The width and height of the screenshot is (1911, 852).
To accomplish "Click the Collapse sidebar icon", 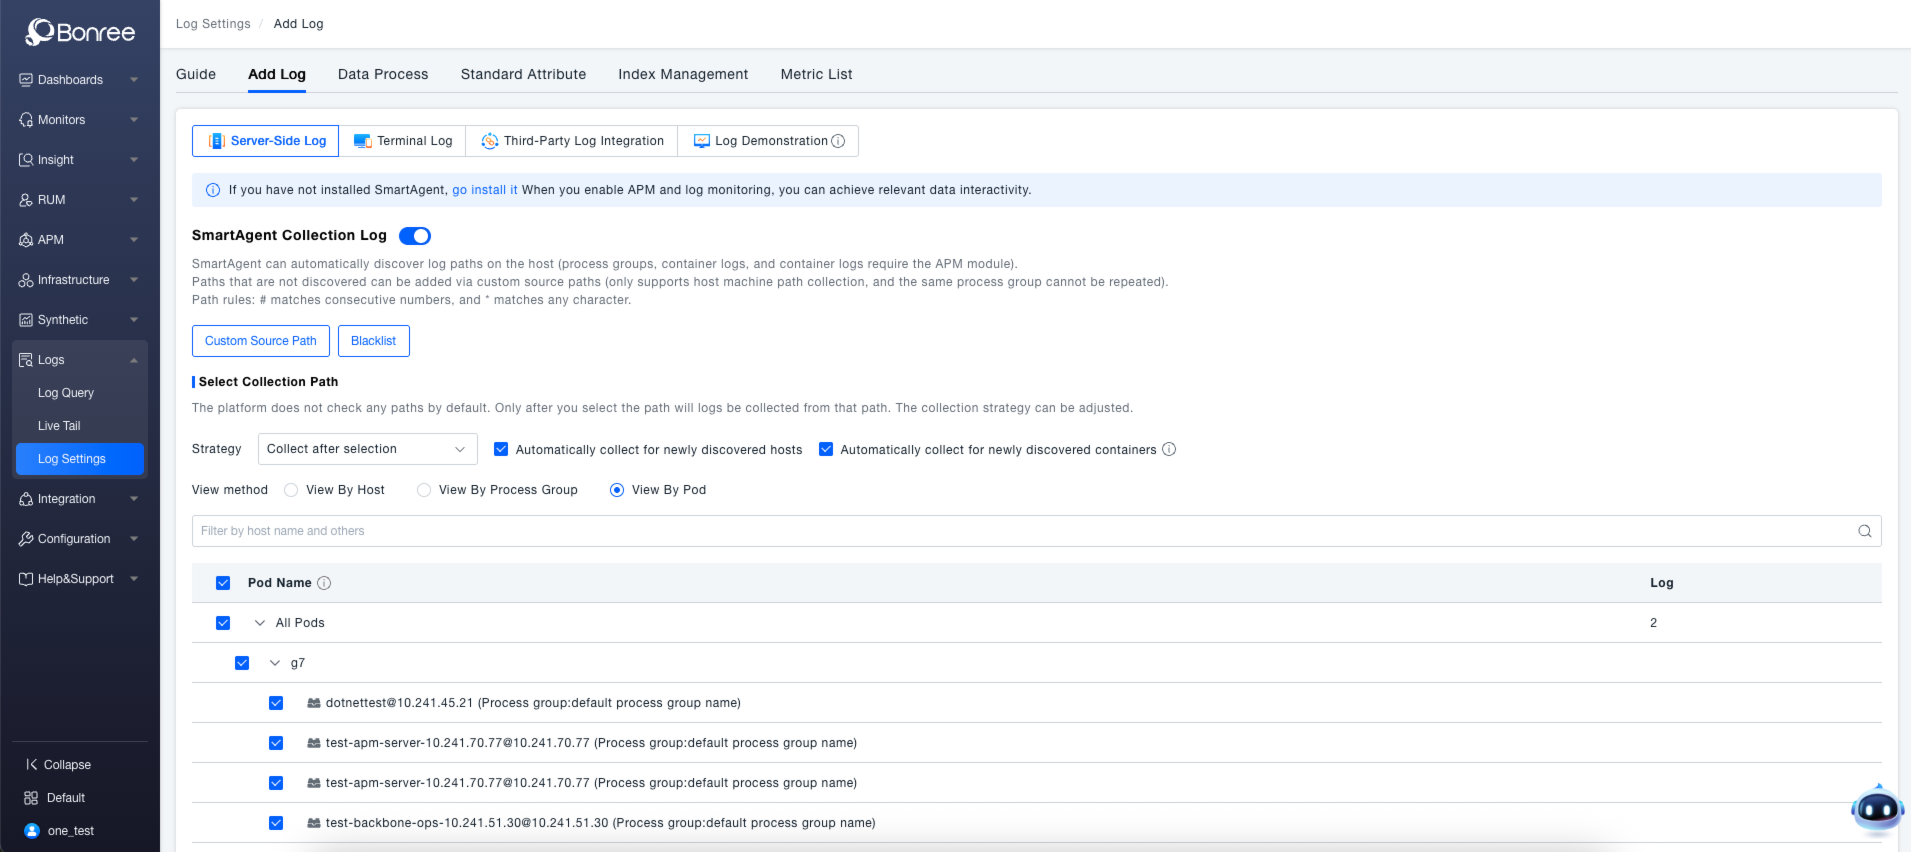I will 31,765.
